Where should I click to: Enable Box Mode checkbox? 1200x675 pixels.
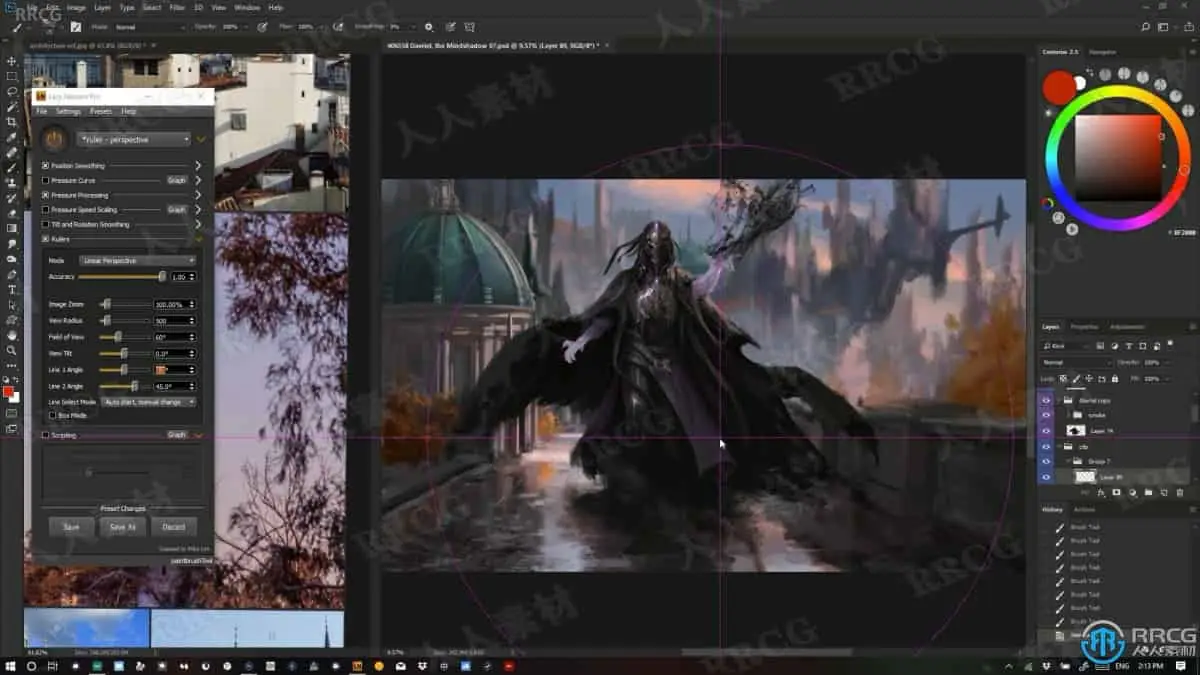[x=53, y=415]
